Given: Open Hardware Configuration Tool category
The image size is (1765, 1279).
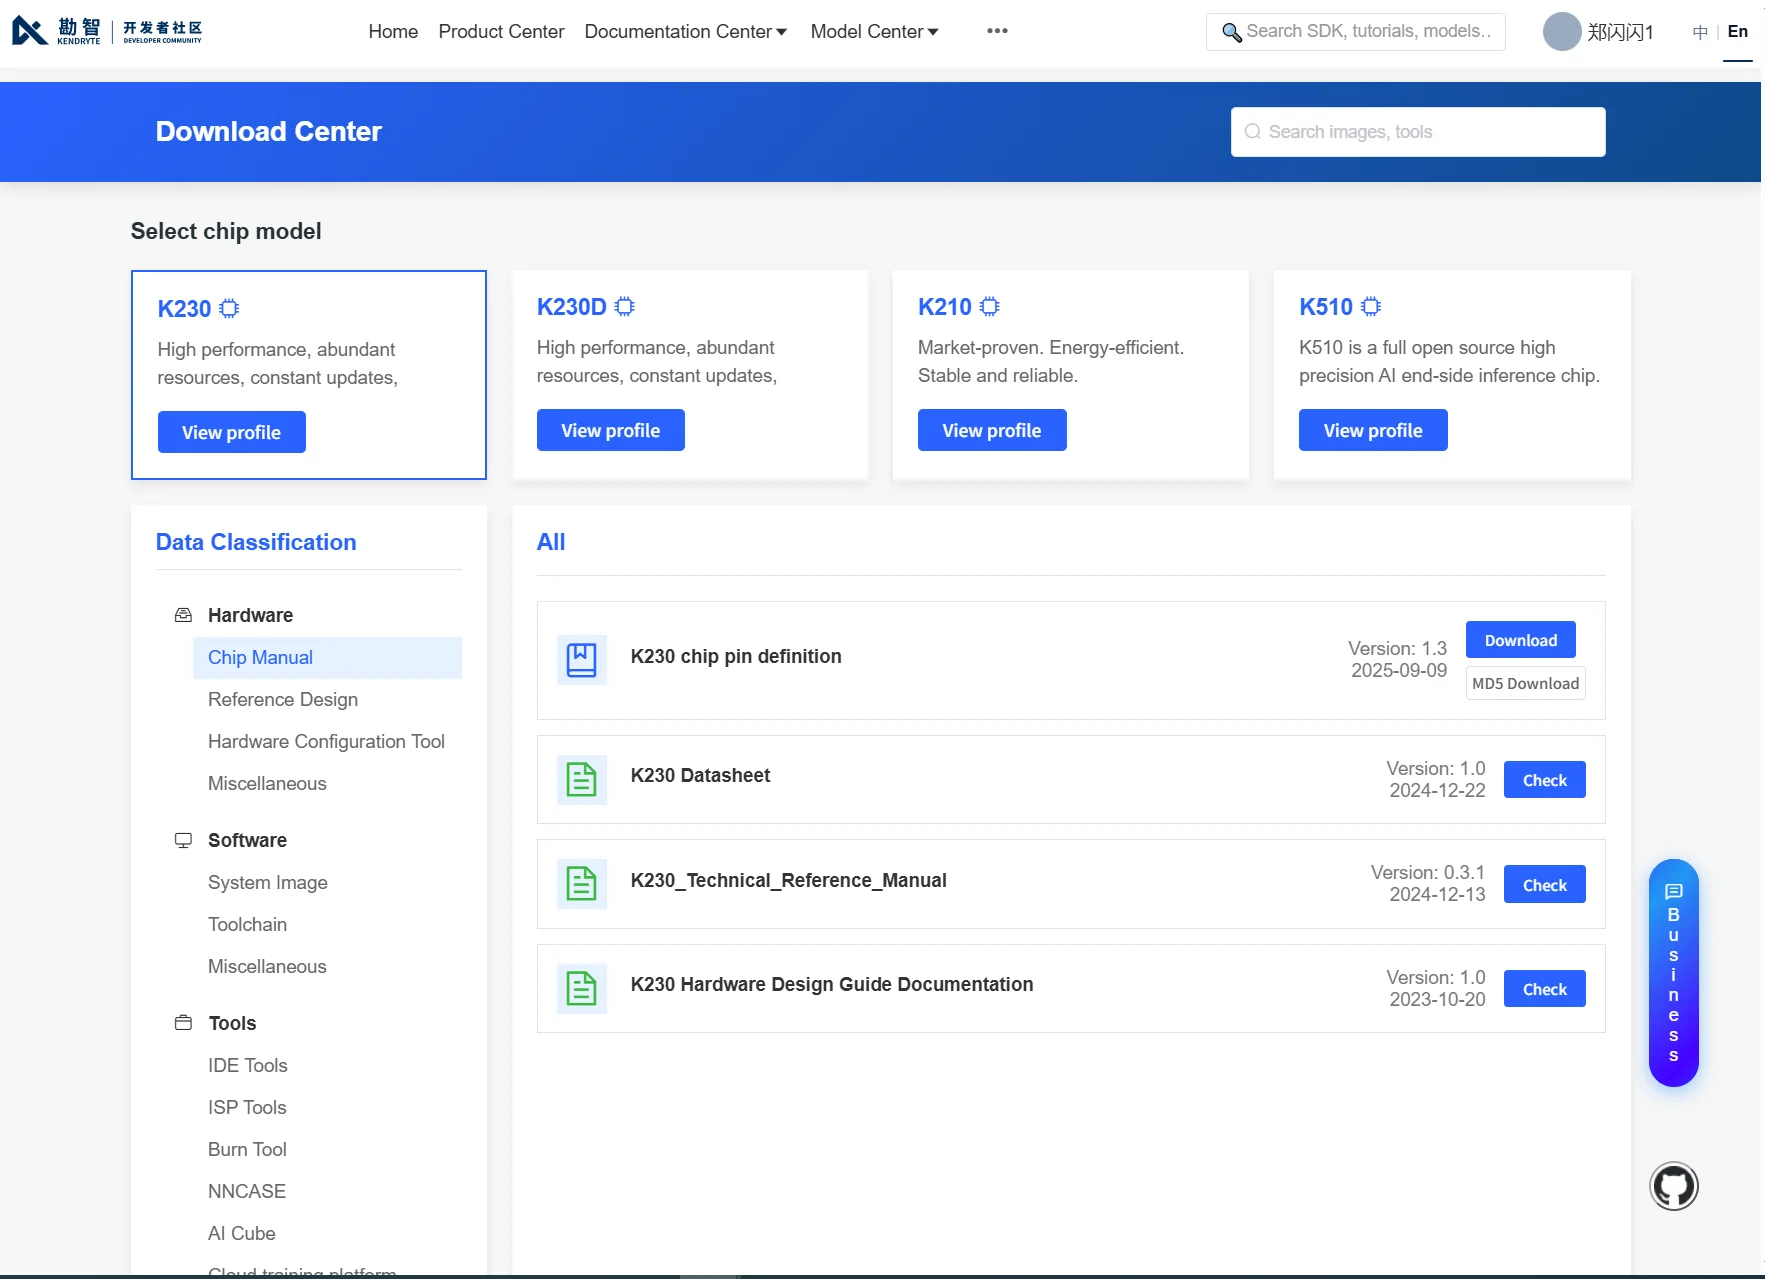Looking at the screenshot, I should 326,742.
